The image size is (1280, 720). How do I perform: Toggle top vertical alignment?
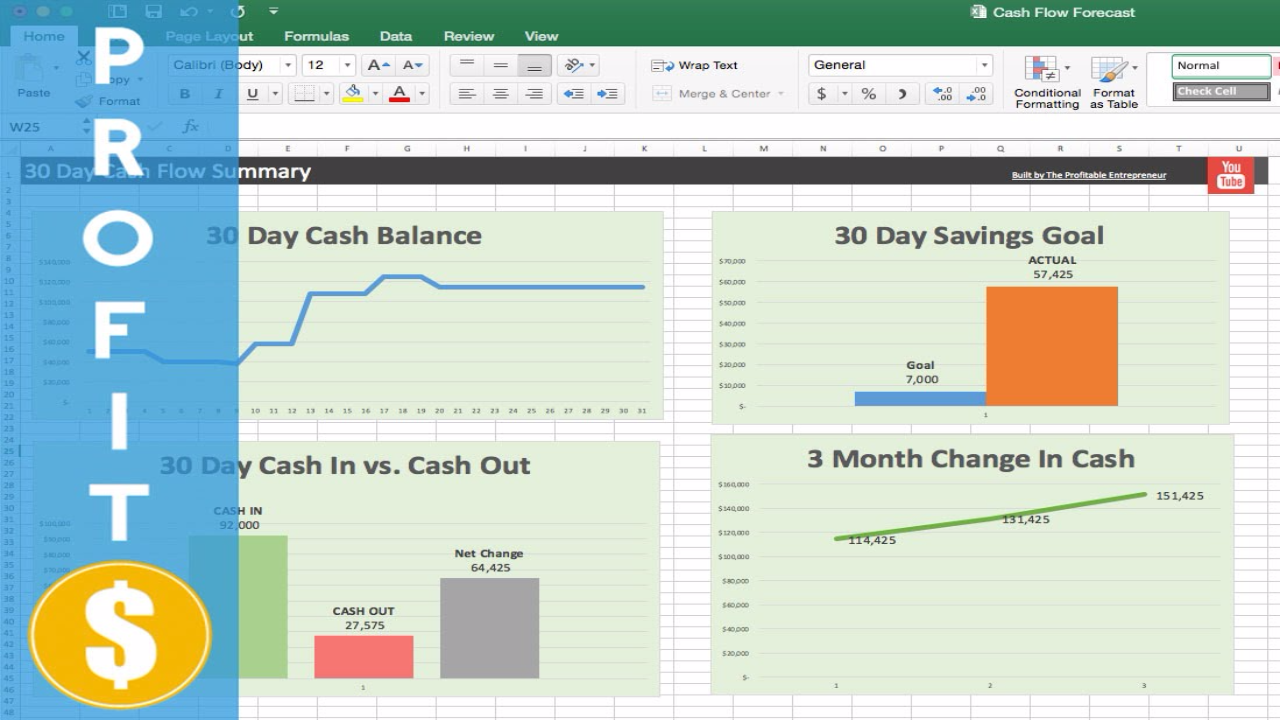click(466, 65)
